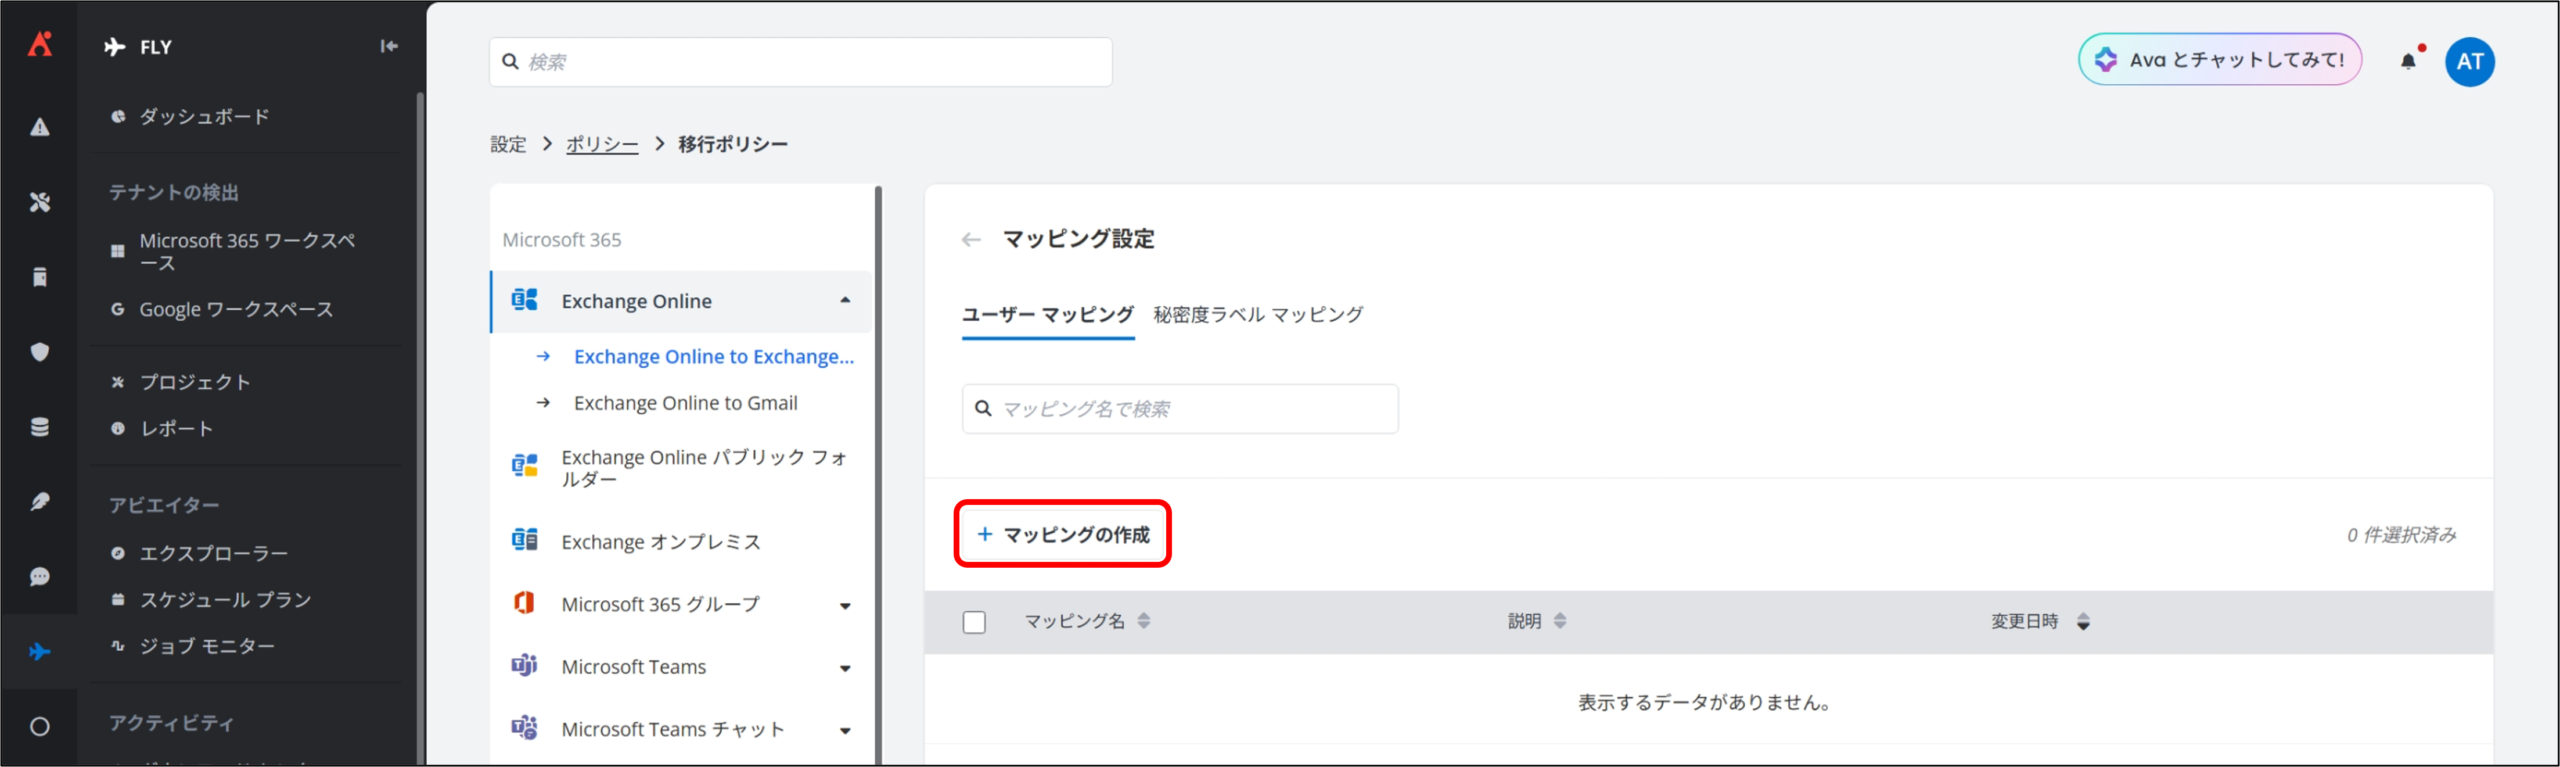
Task: Collapse the FLY sidebar with the collapse icon
Action: click(389, 46)
